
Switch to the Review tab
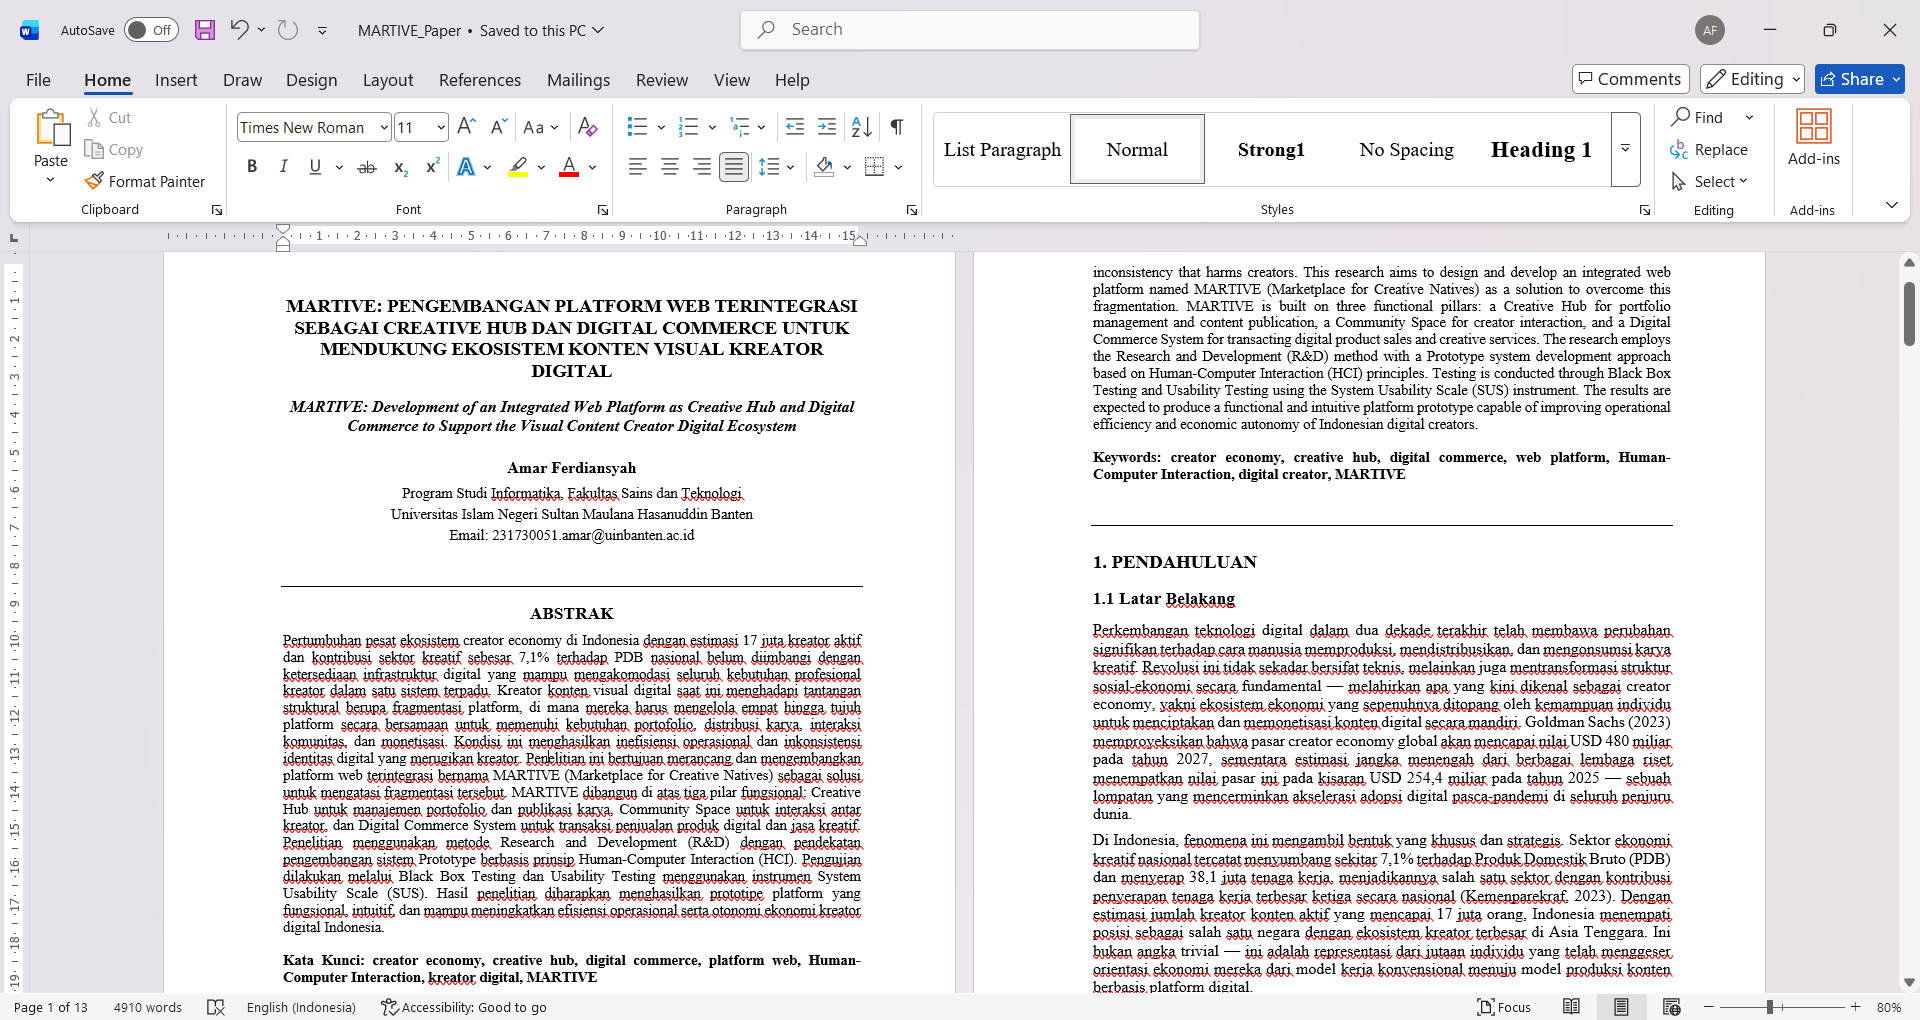[x=662, y=80]
